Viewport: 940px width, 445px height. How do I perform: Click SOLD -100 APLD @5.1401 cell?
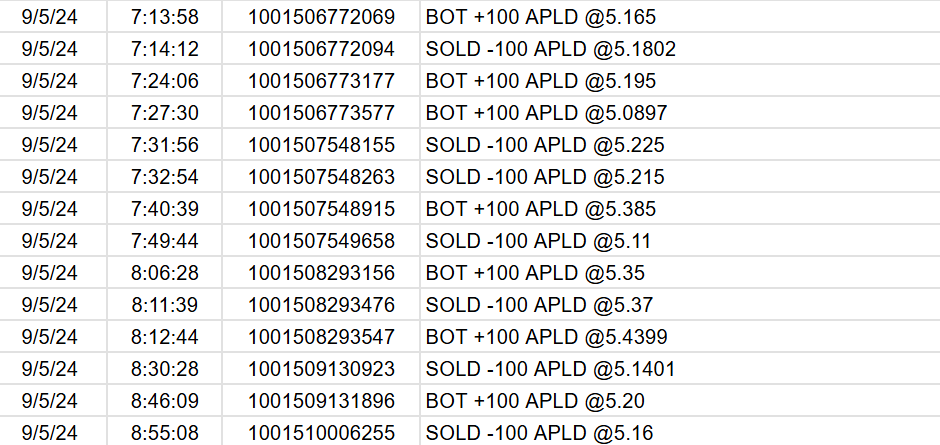tap(550, 369)
